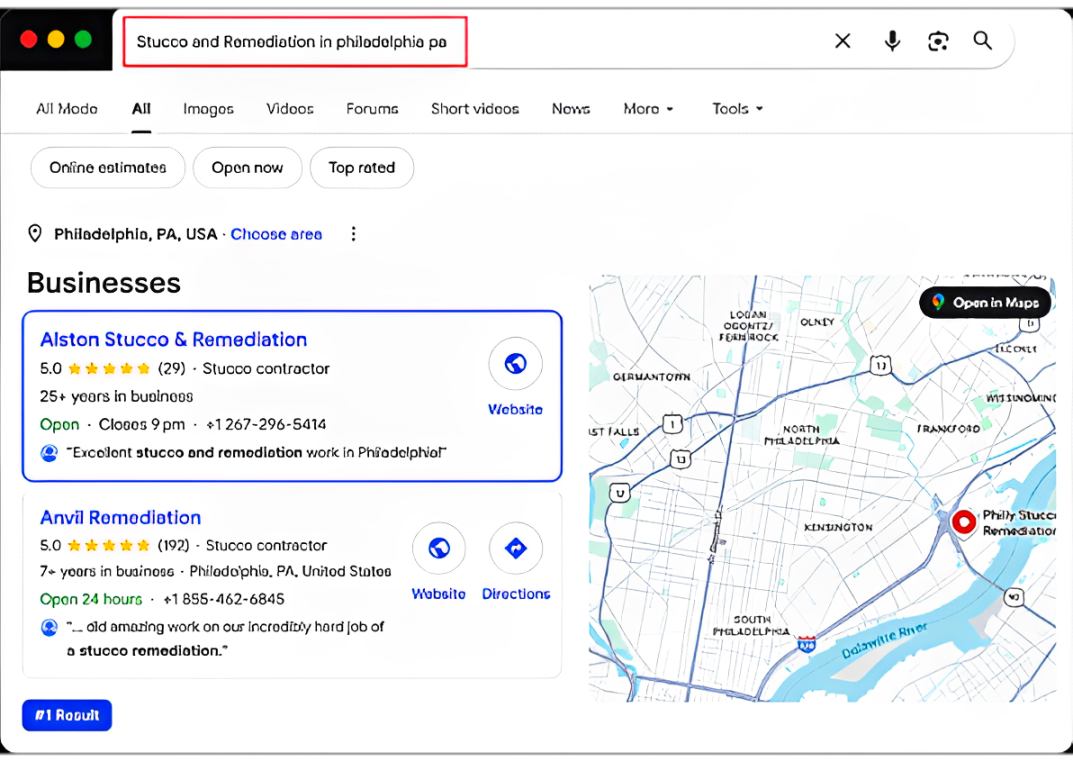Click the location pin icon beside Philadelphia, PA
This screenshot has height=762, width=1073.
point(35,233)
